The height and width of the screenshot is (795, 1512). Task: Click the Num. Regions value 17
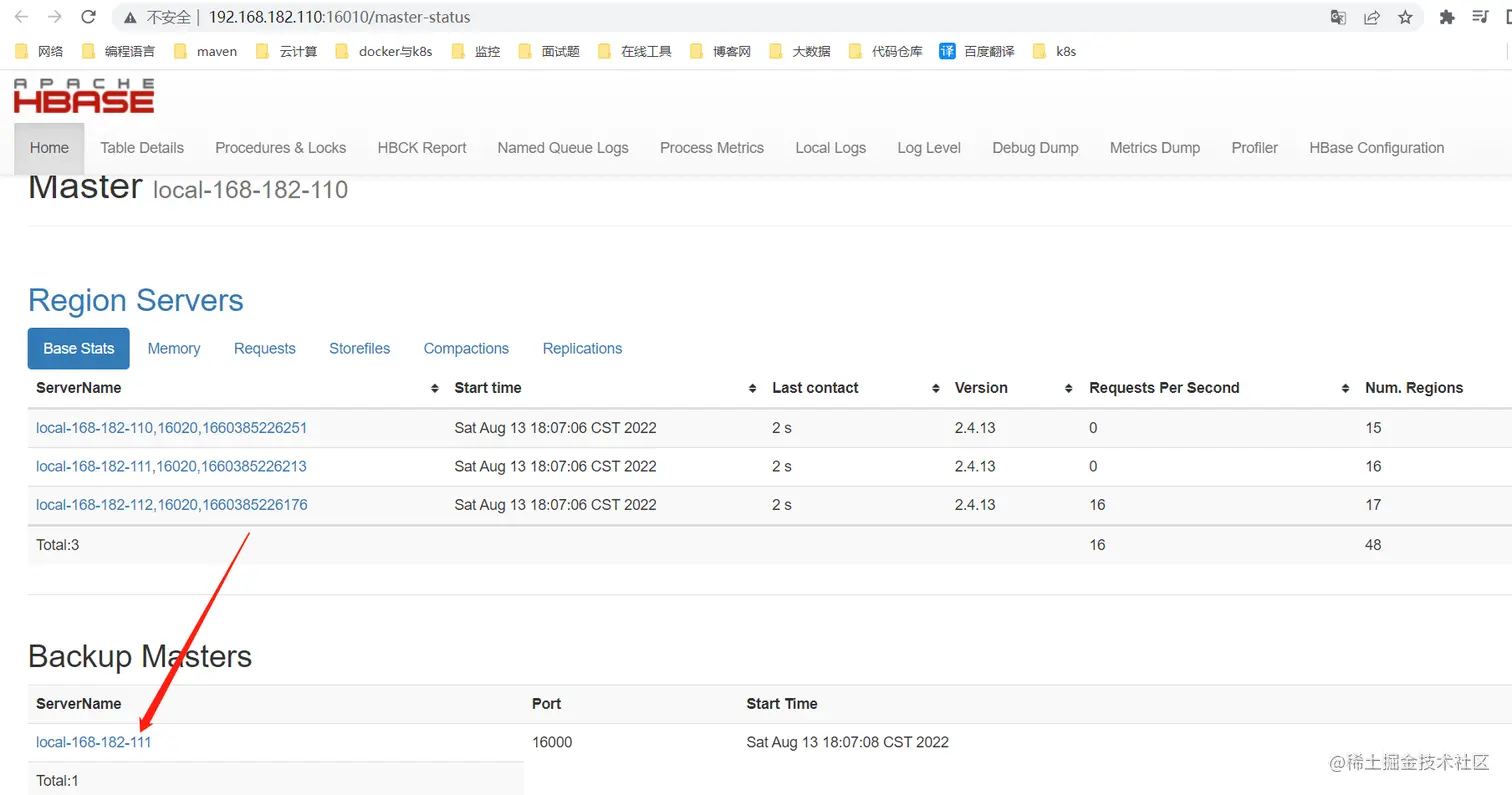[1373, 505]
